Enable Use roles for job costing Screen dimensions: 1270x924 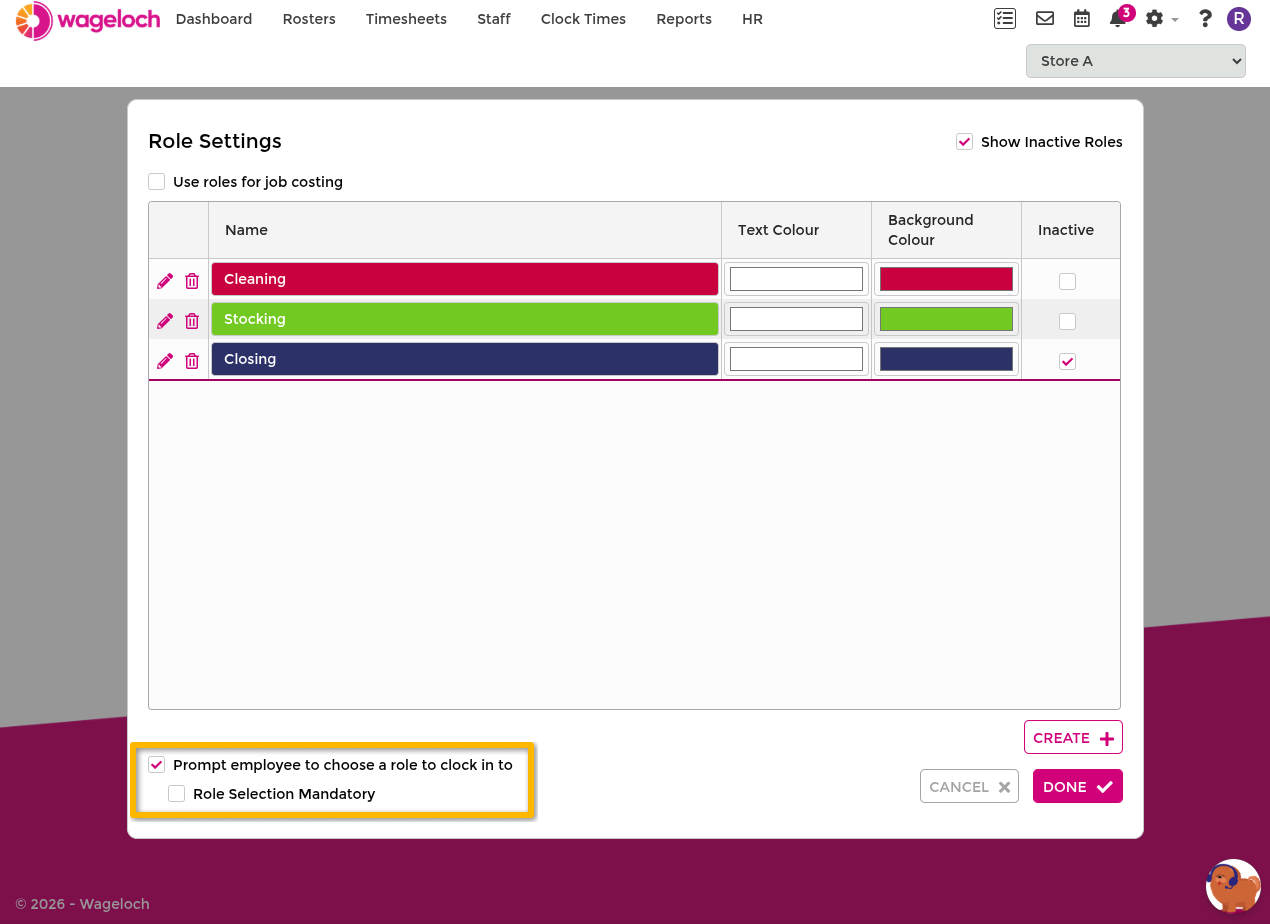tap(157, 182)
